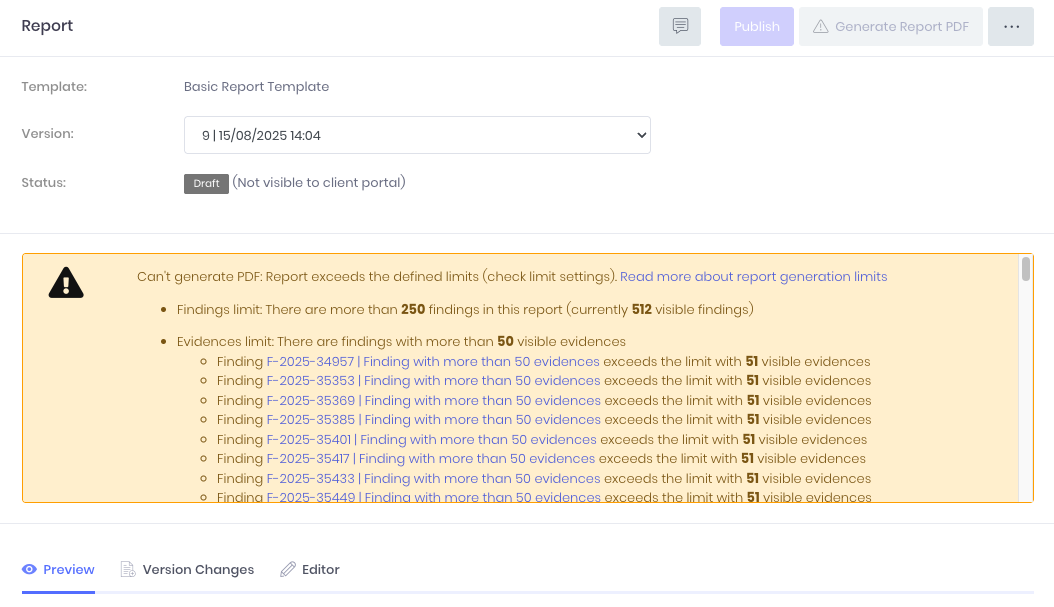Image resolution: width=1054 pixels, height=607 pixels.
Task: Open finding F-2025-35433 link
Action: [x=433, y=478]
